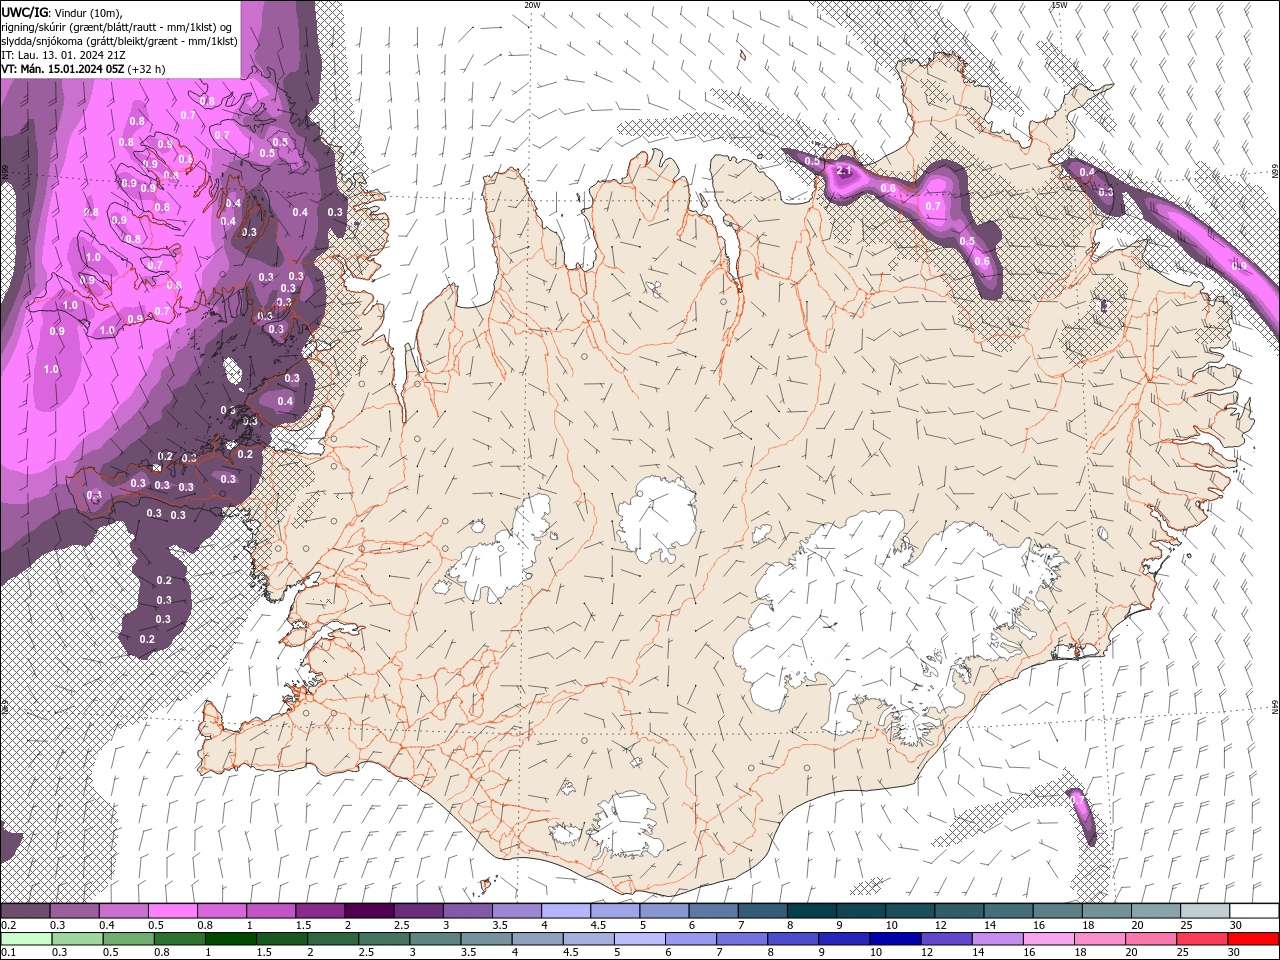The width and height of the screenshot is (1280, 960).
Task: Choose lavender upper legend swatch starting at 4
Action: click(565, 911)
